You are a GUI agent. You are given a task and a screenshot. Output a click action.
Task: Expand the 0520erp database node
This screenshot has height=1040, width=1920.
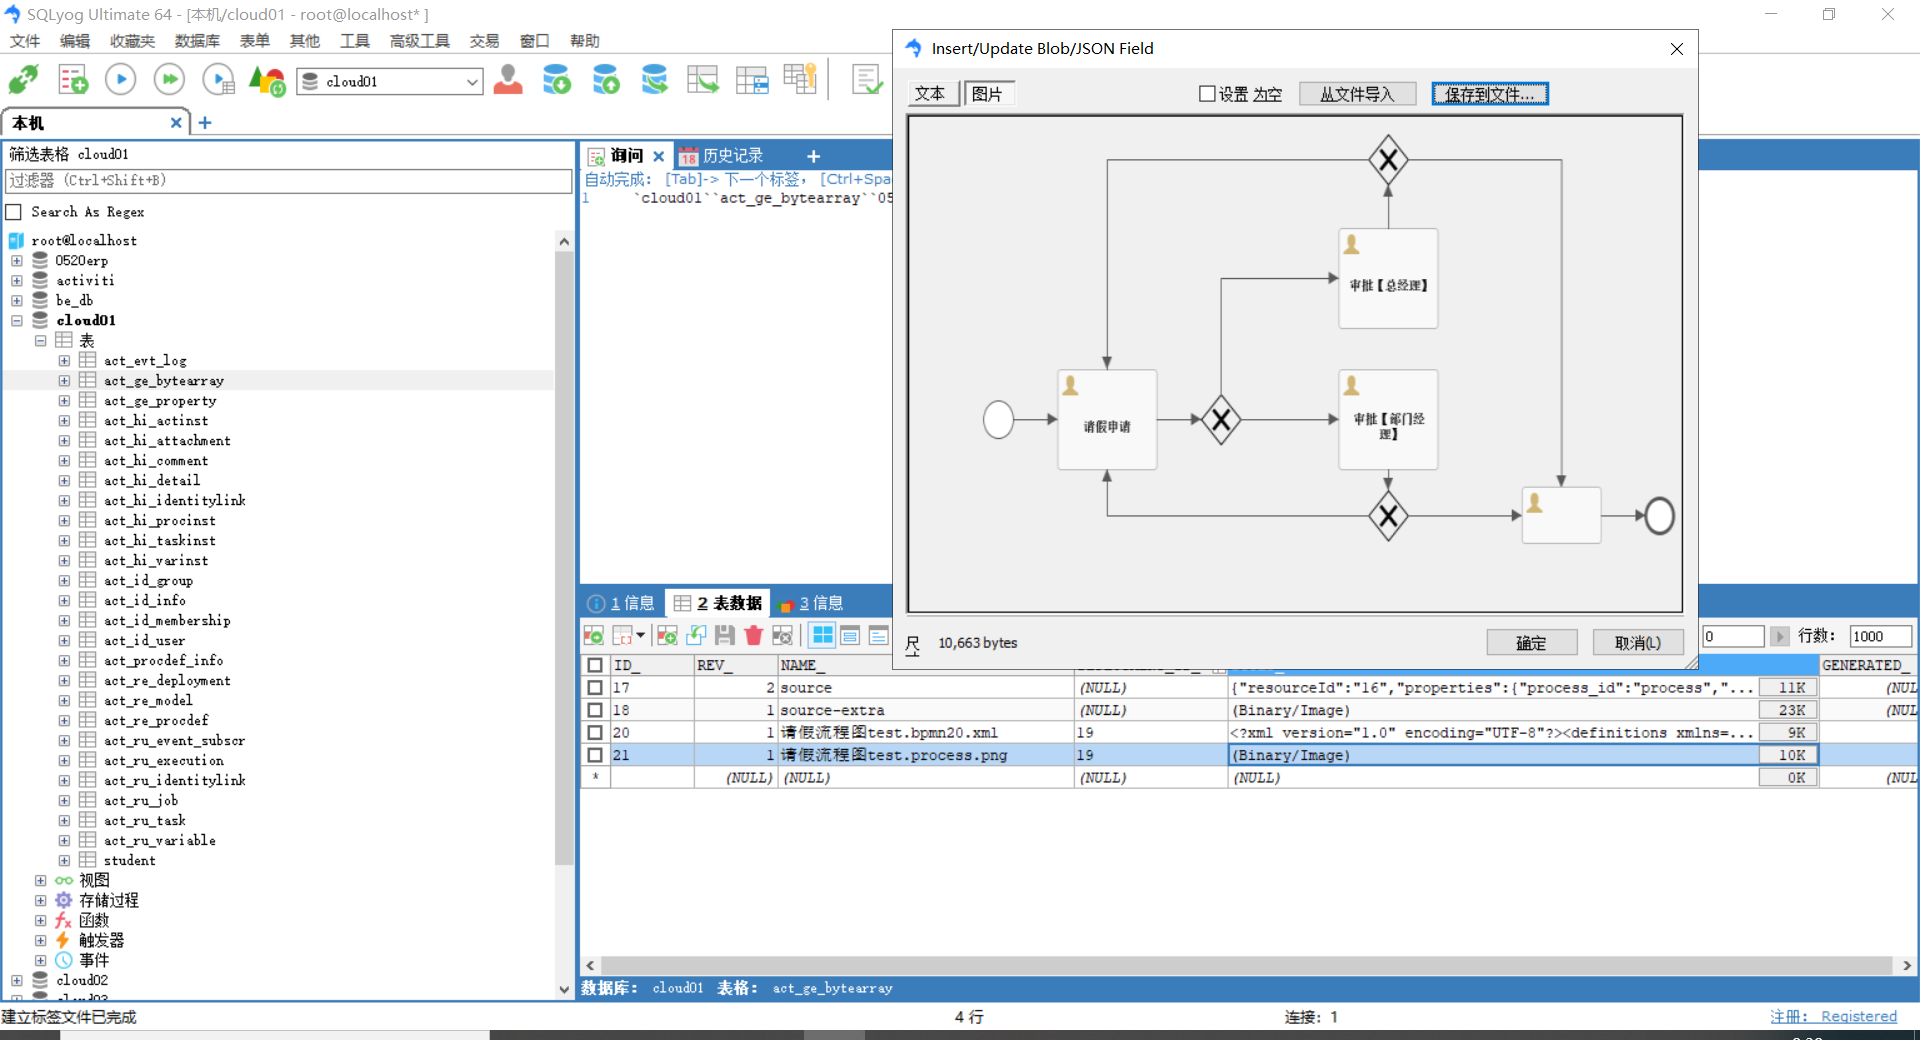(17, 261)
